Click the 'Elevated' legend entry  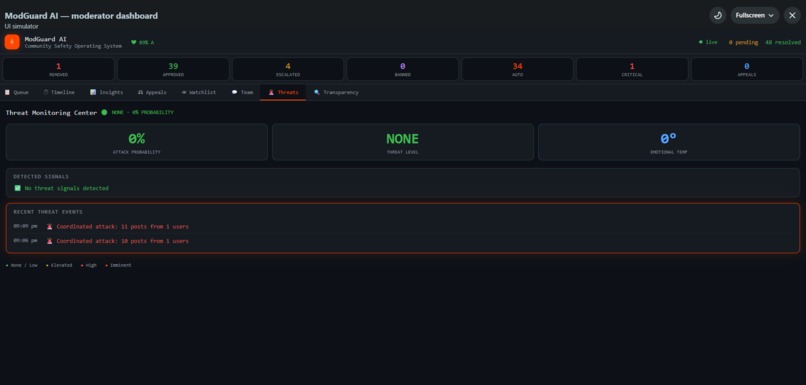tap(59, 265)
